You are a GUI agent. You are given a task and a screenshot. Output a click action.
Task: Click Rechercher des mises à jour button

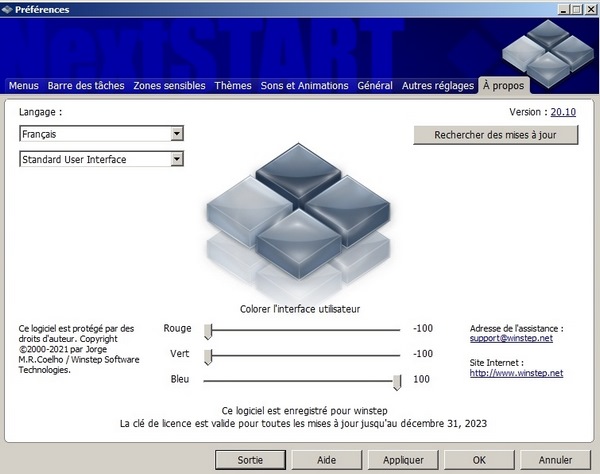496,135
